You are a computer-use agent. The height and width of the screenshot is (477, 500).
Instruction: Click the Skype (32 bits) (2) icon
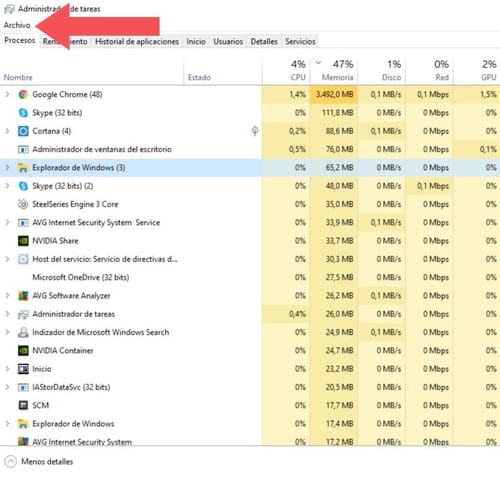click(23, 186)
